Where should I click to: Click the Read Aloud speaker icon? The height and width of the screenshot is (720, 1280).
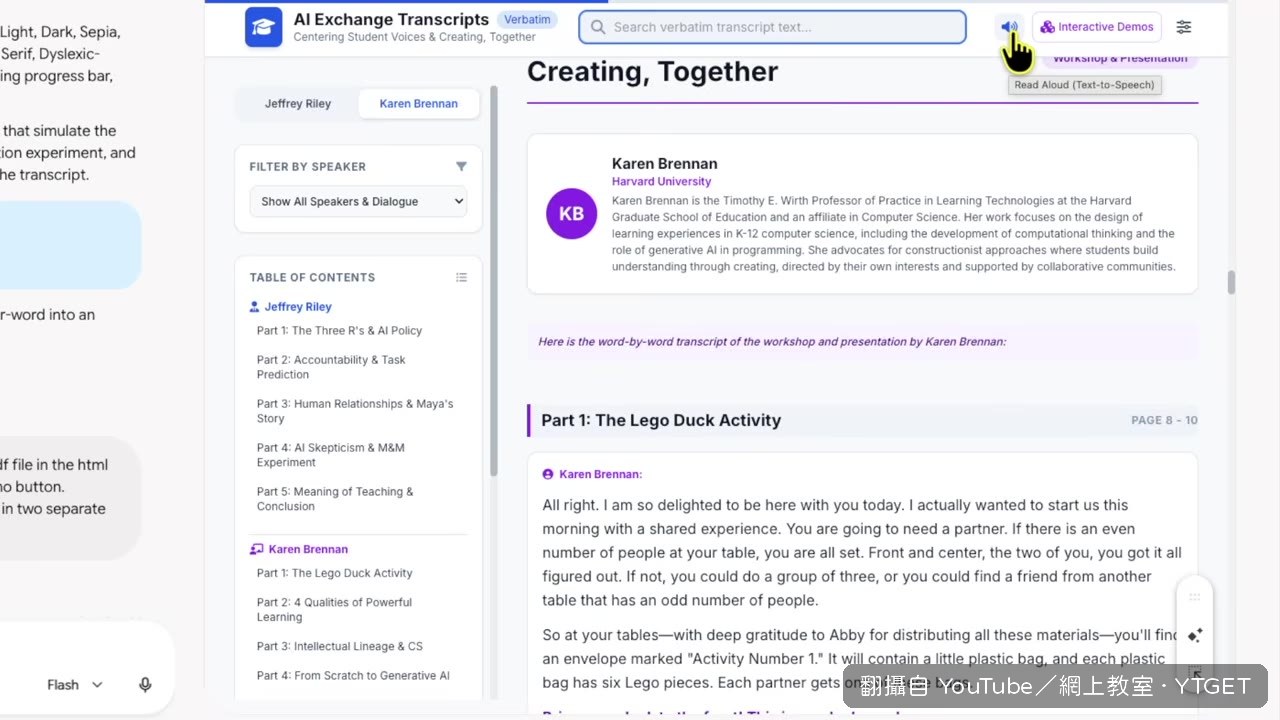[1009, 27]
